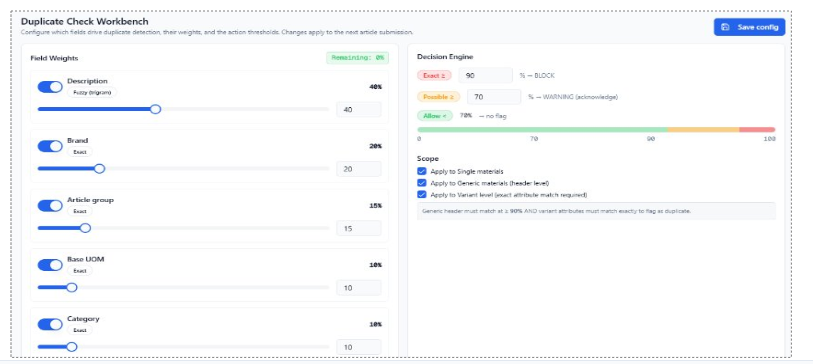
Task: Click the Article group slider handle
Action: point(86,228)
